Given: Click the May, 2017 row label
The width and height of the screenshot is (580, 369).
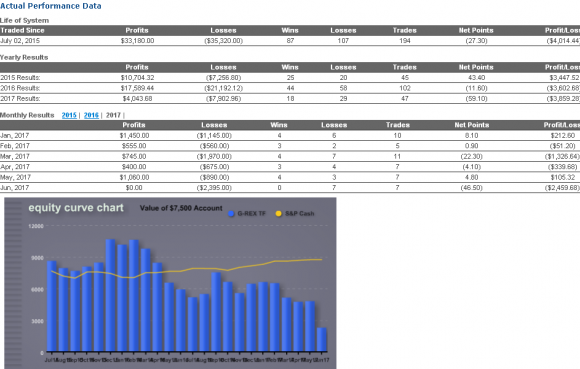Looking at the screenshot, I should (x=16, y=177).
